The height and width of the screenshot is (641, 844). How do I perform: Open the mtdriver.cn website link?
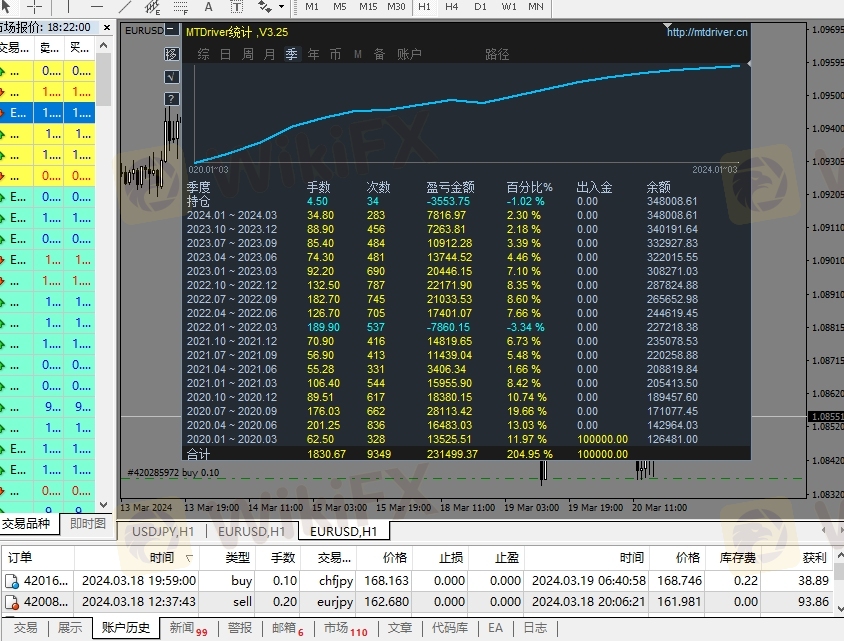tap(707, 32)
